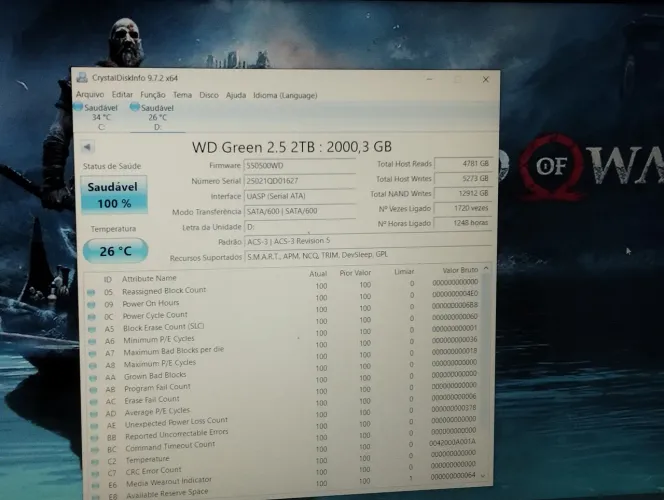Click the WD Green 2.5 2TB disk title
Viewport: 664px width, 500px height.
pyautogui.click(x=292, y=147)
